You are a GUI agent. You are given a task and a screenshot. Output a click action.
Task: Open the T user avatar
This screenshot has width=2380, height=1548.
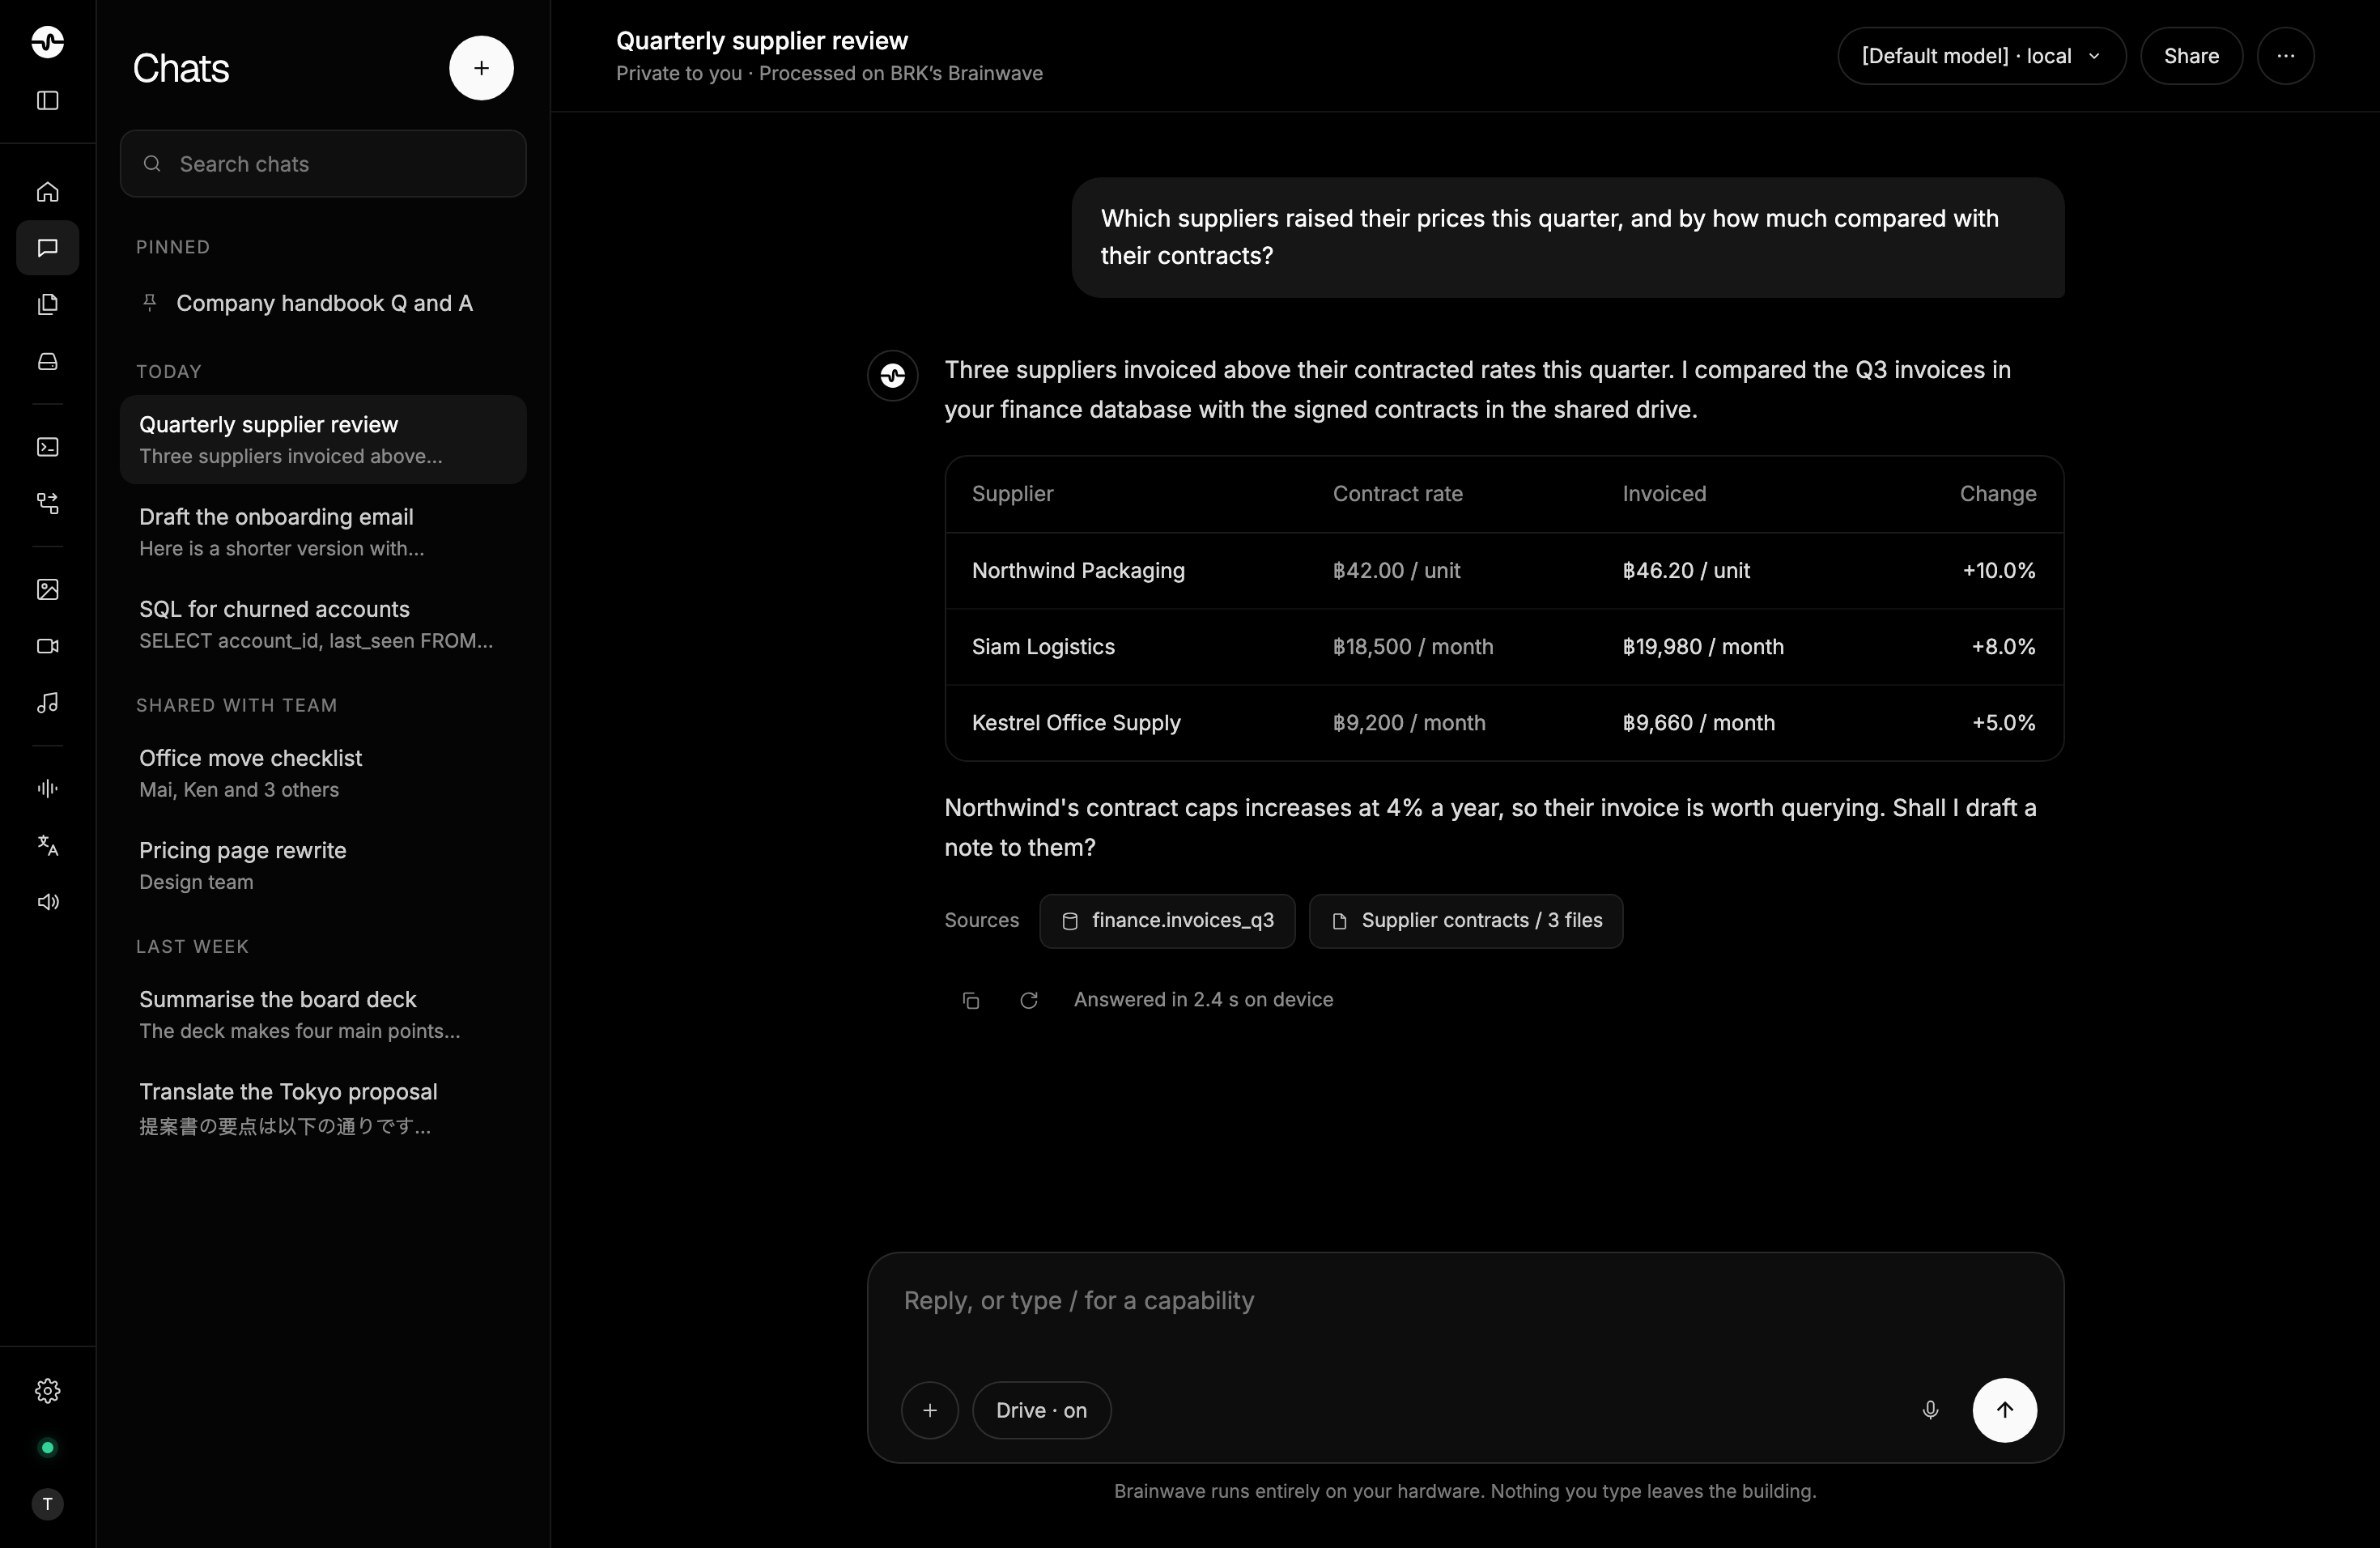47,1504
